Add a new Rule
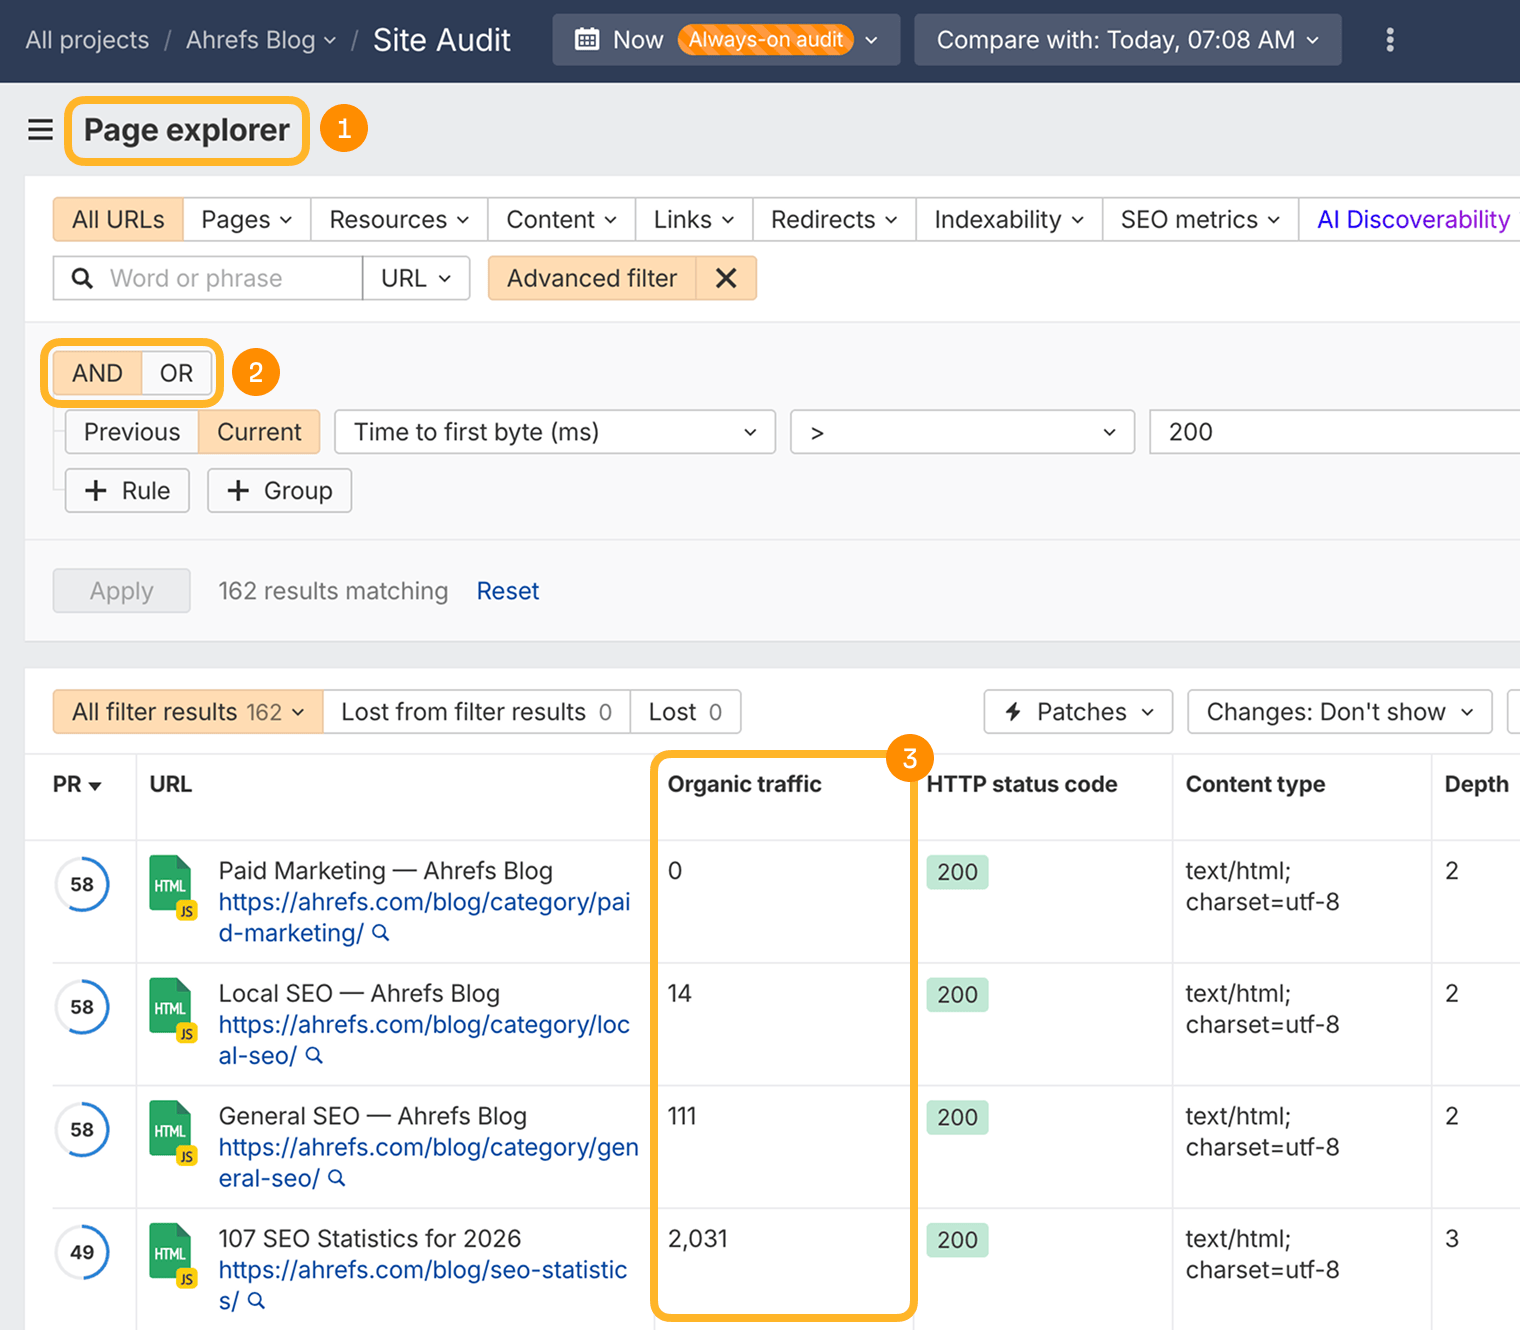This screenshot has width=1520, height=1330. [127, 491]
